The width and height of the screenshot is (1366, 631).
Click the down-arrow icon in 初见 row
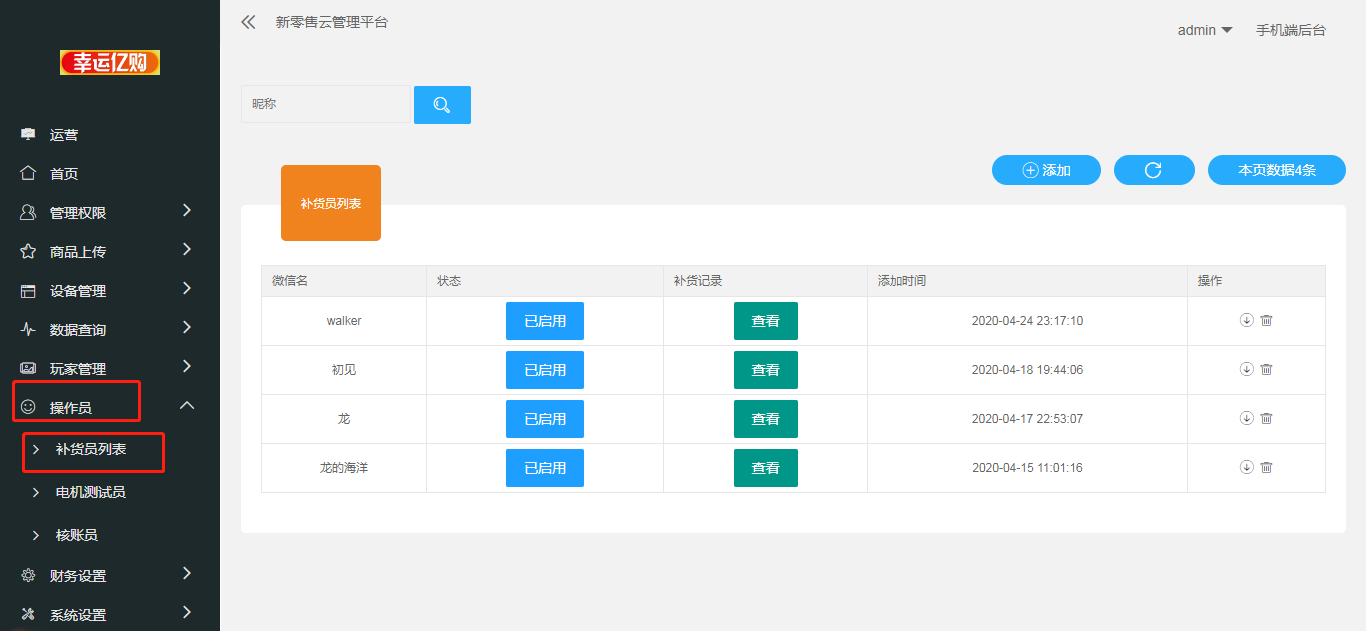[x=1246, y=369]
